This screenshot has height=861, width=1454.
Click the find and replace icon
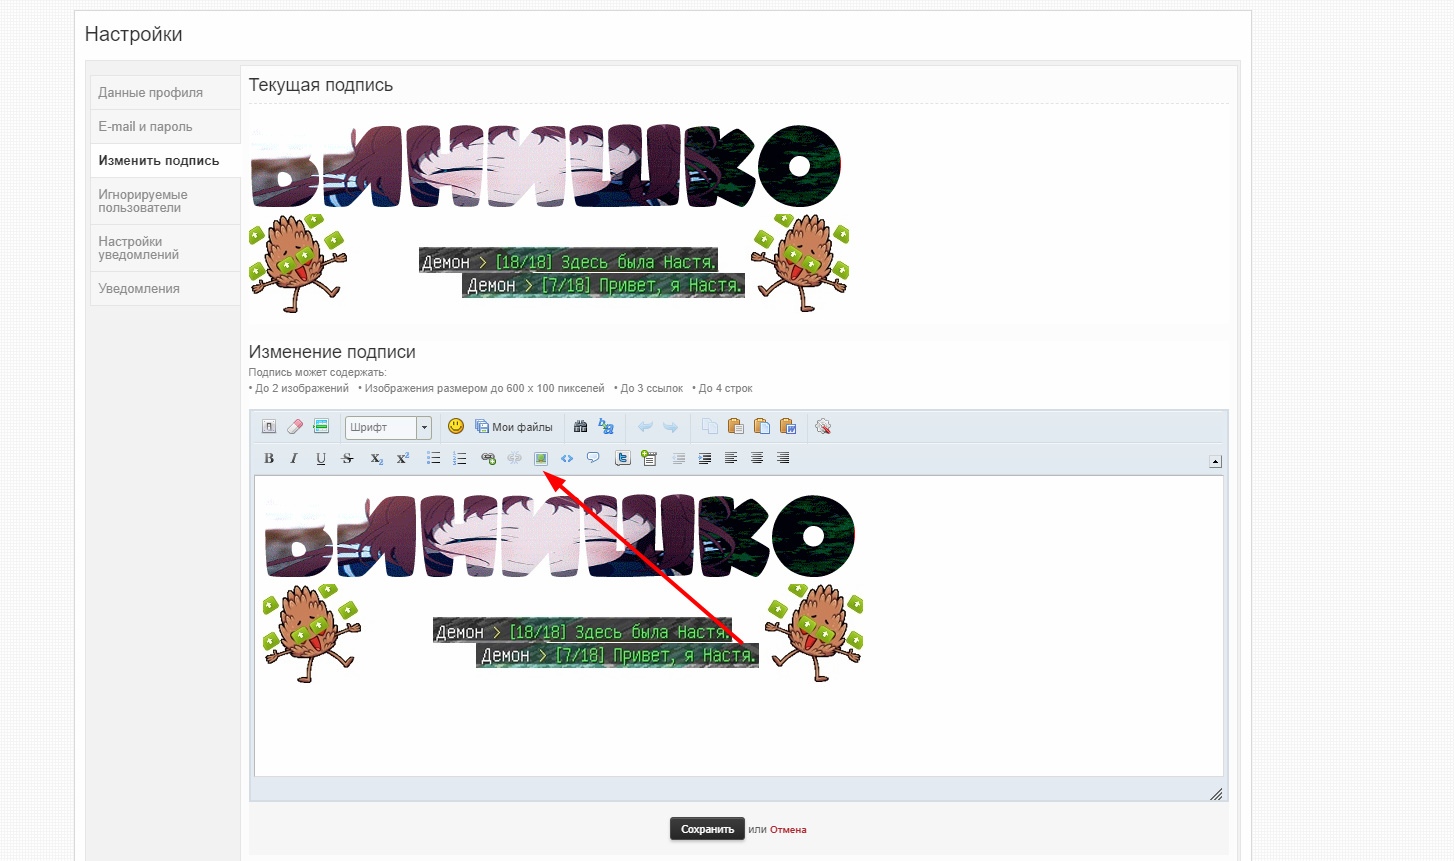point(606,427)
